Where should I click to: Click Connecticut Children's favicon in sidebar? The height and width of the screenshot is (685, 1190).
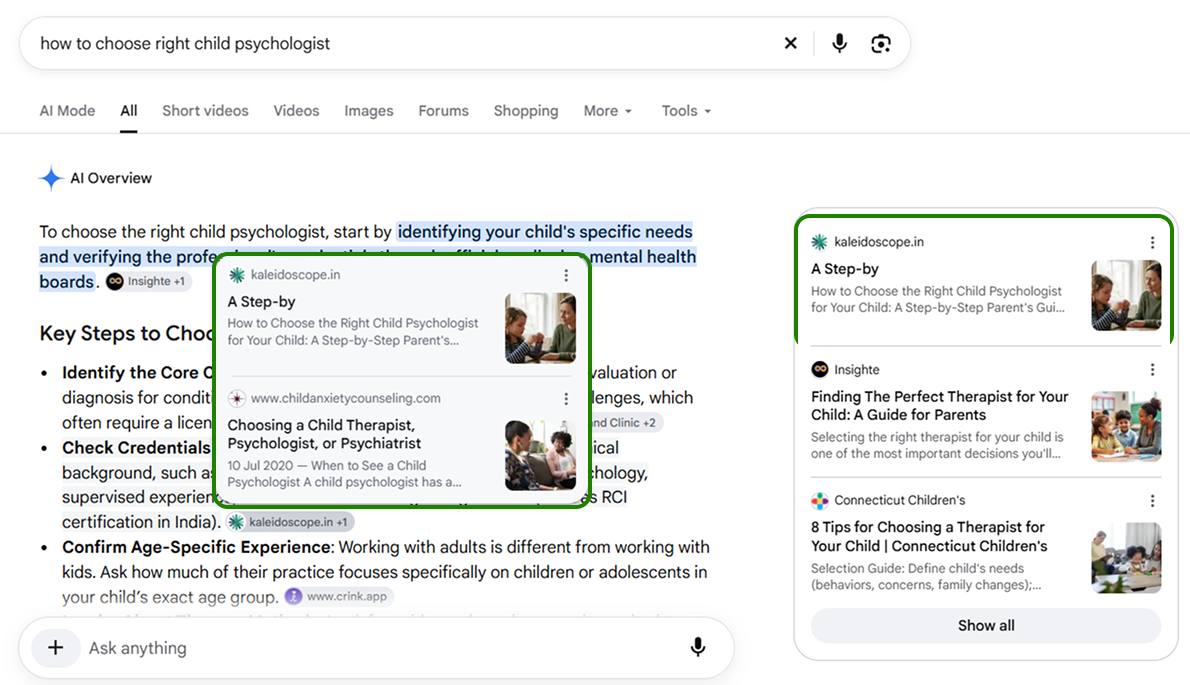[x=820, y=501]
